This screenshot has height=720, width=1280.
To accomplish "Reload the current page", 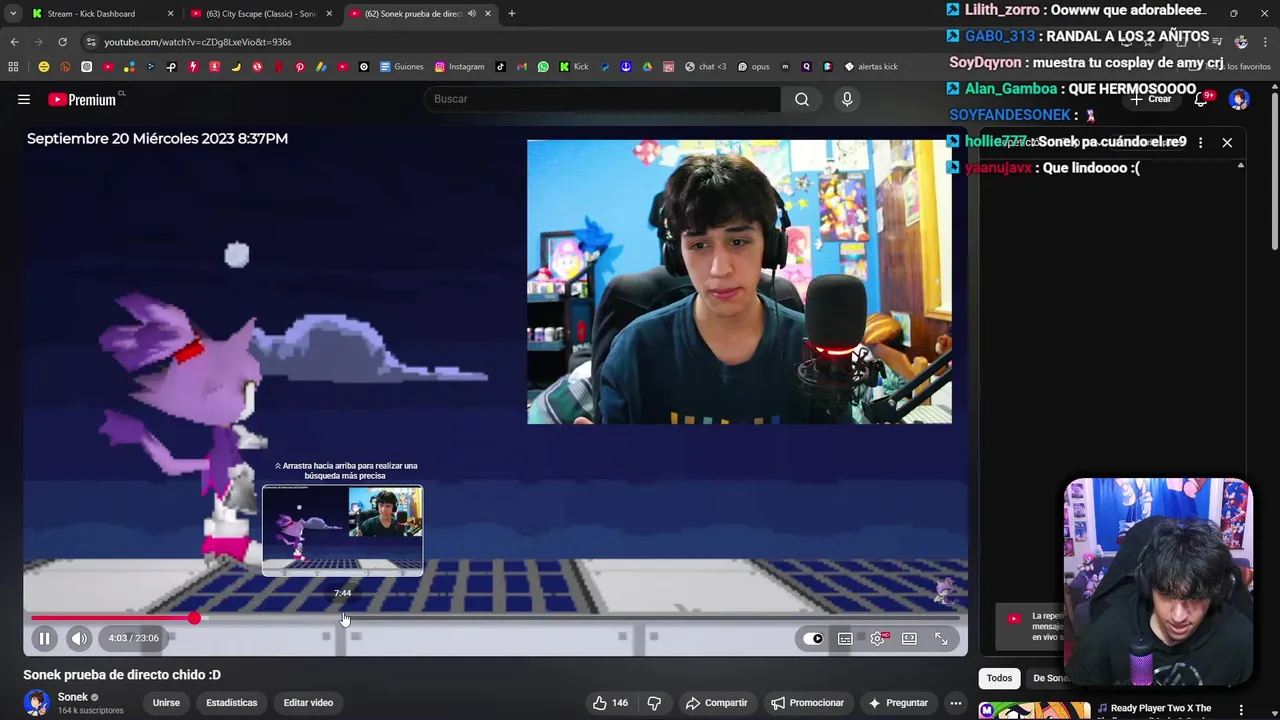I will tap(62, 42).
